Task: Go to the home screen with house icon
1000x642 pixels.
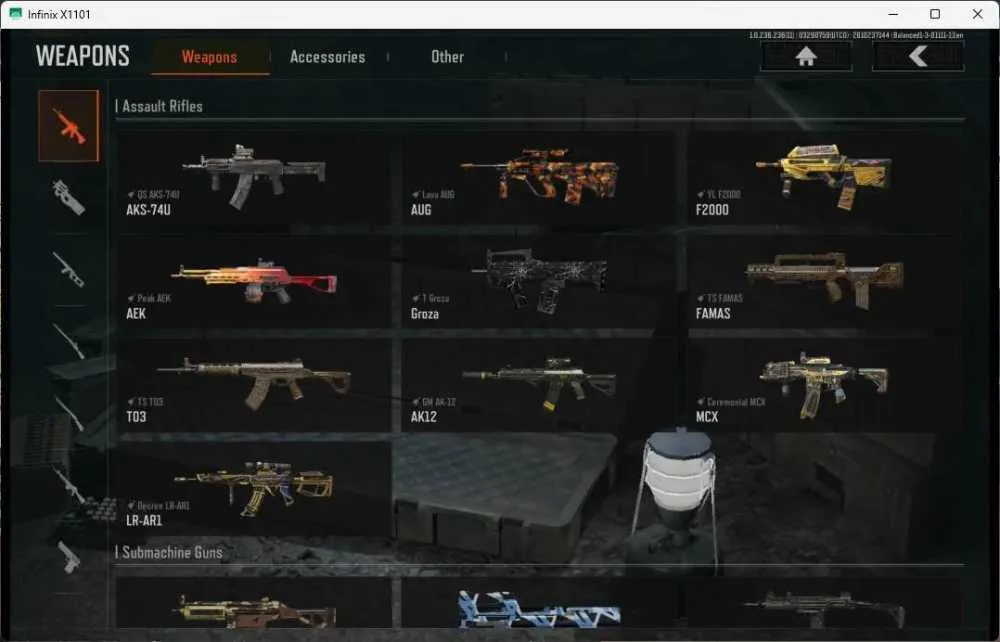Action: tap(806, 57)
